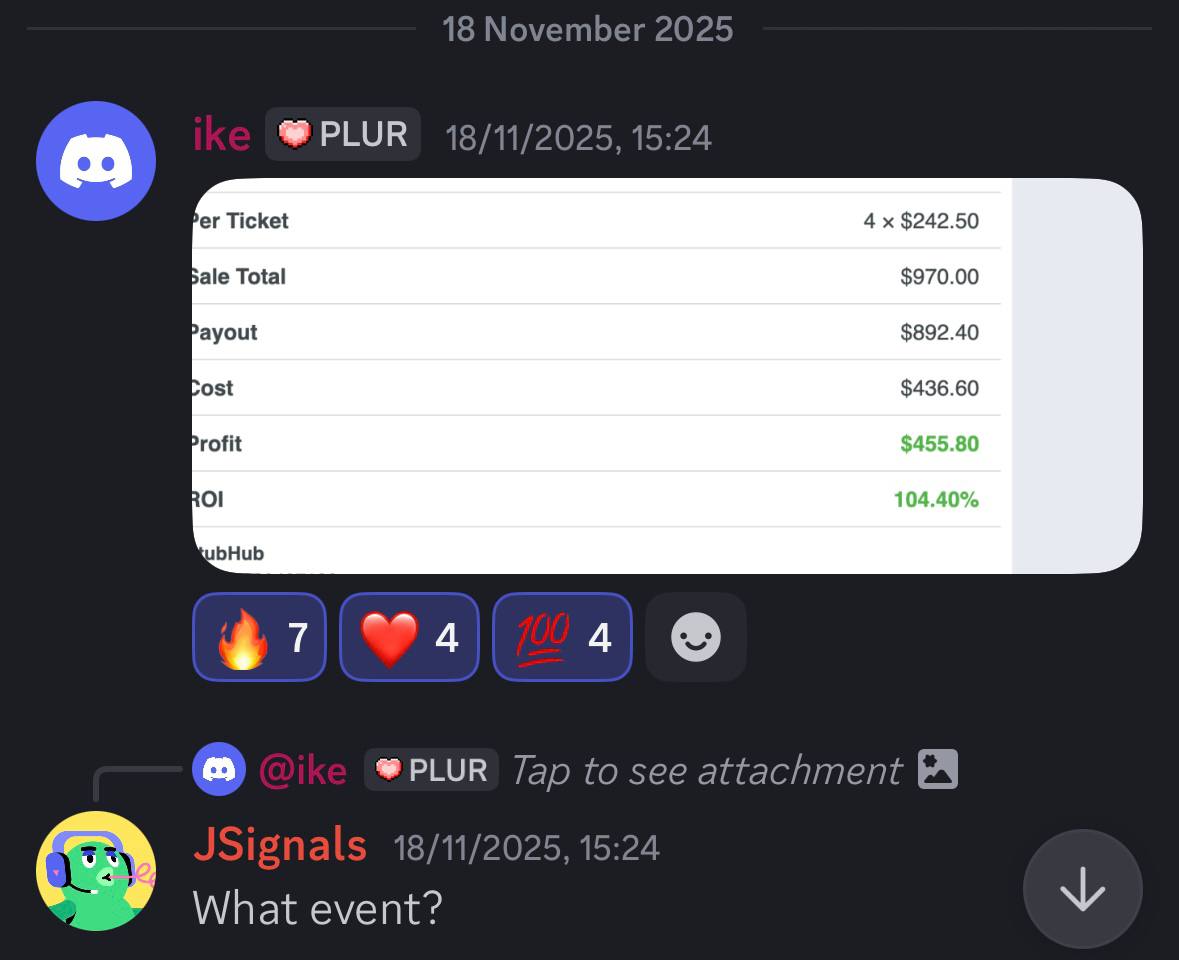
Task: Select the @ike mention in reply
Action: tap(303, 771)
